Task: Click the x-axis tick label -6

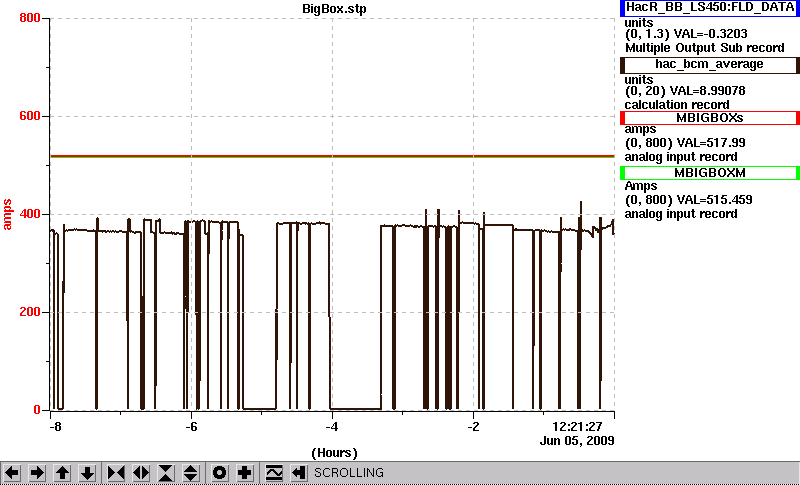Action: coord(191,427)
